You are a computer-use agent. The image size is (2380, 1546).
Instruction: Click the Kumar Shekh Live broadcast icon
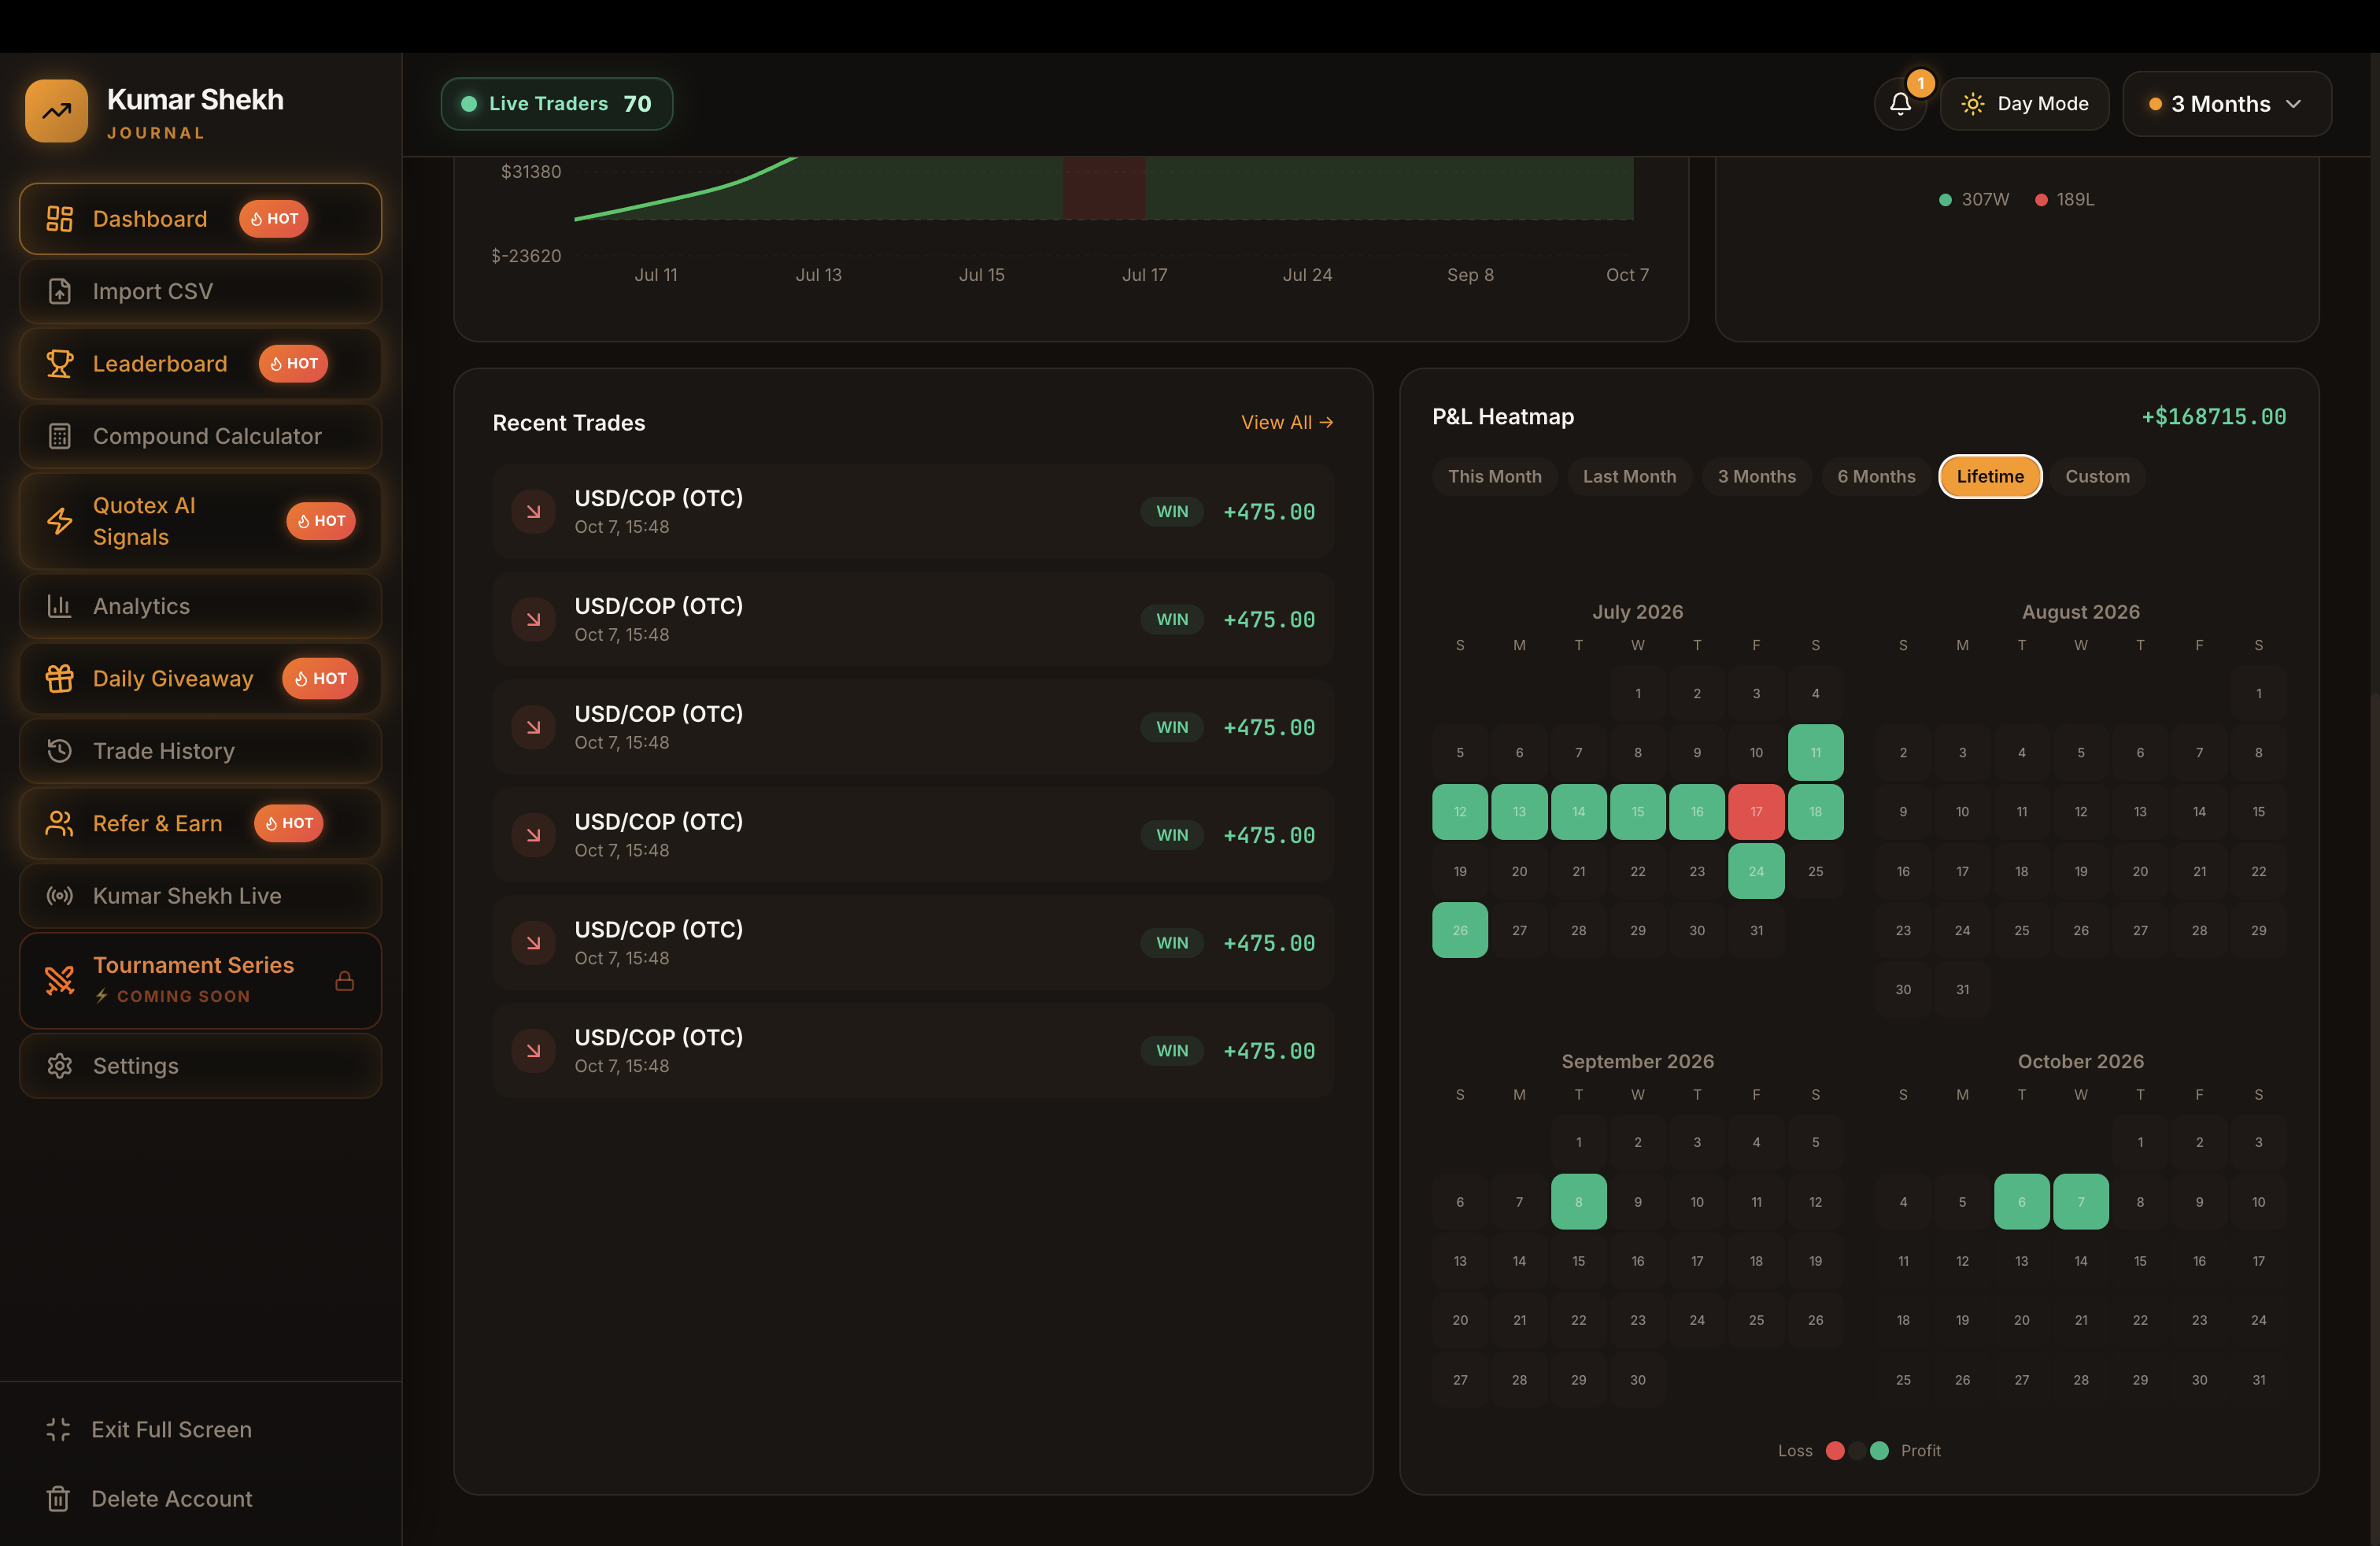coord(60,896)
